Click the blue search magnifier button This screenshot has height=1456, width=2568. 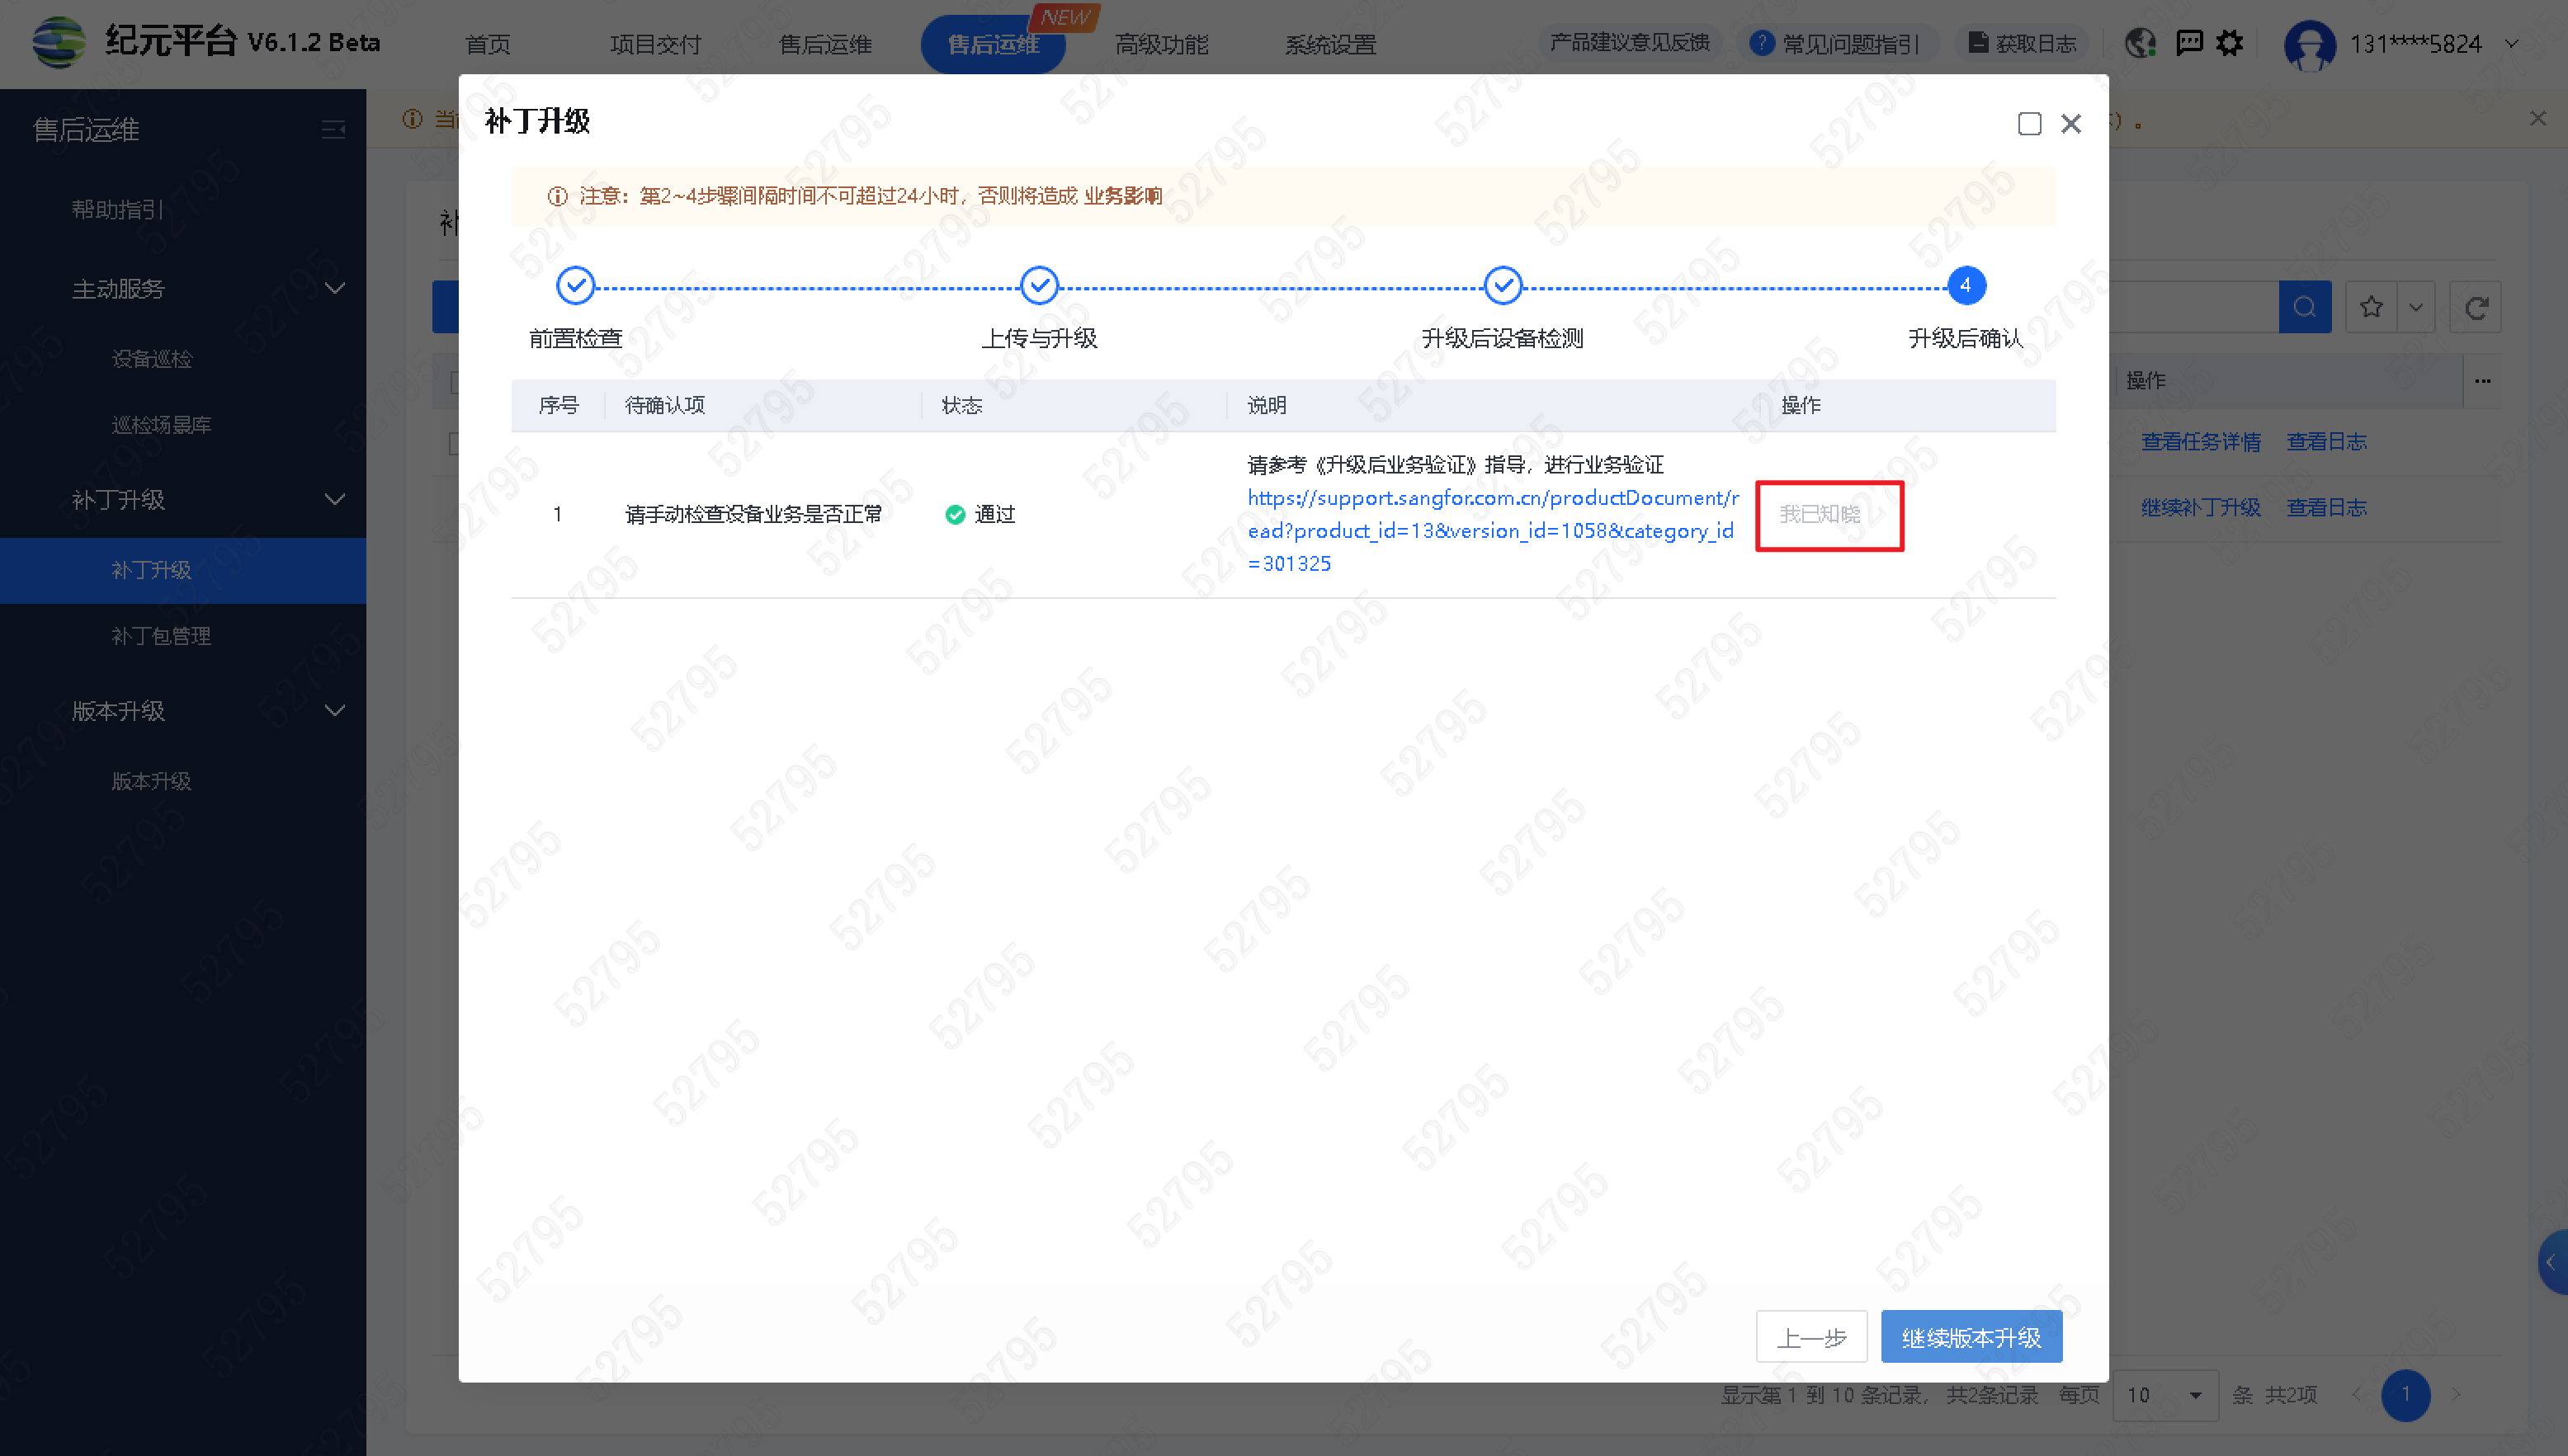point(2304,307)
